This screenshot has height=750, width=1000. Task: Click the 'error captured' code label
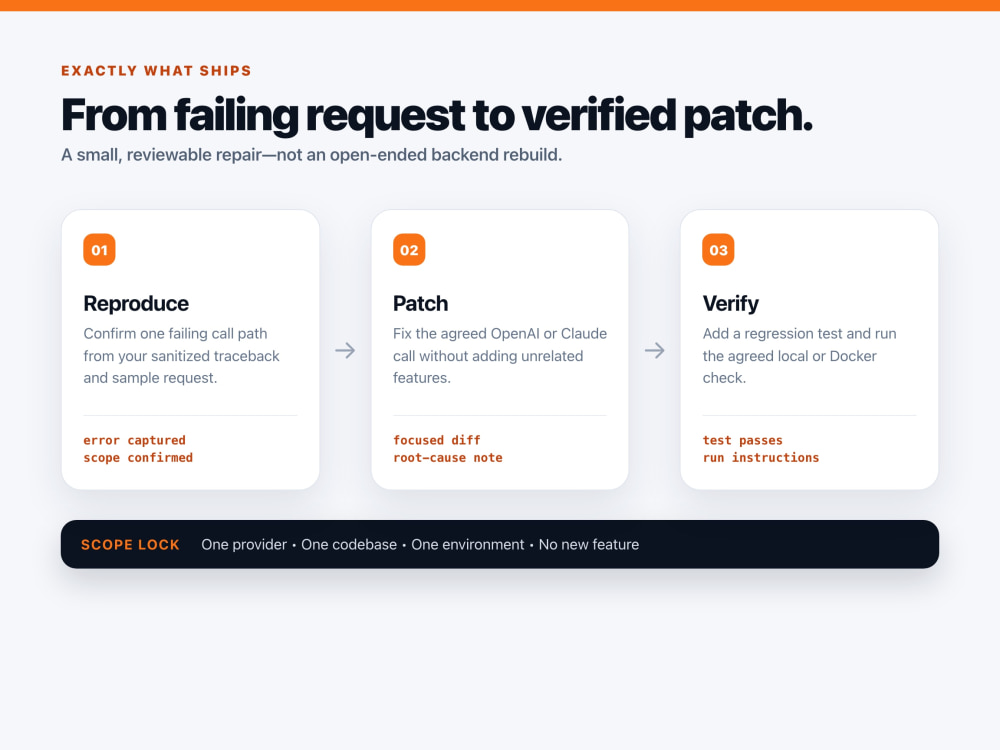tap(135, 440)
